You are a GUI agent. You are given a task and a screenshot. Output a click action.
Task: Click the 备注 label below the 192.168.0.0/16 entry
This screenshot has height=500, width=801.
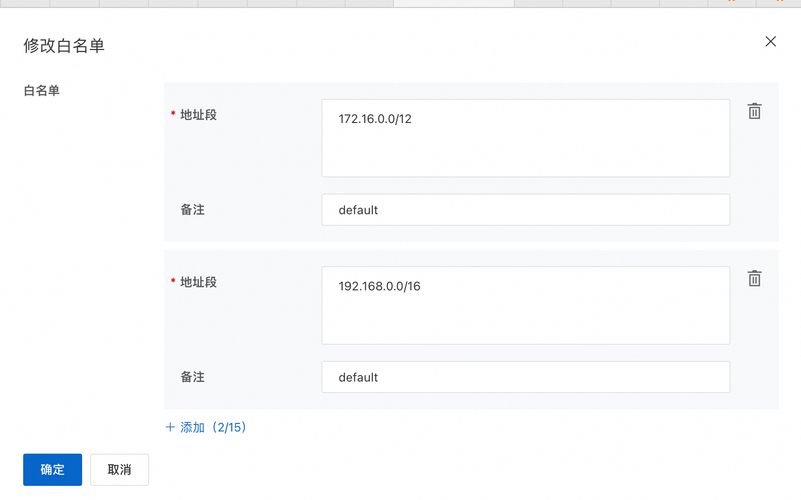[x=193, y=377]
